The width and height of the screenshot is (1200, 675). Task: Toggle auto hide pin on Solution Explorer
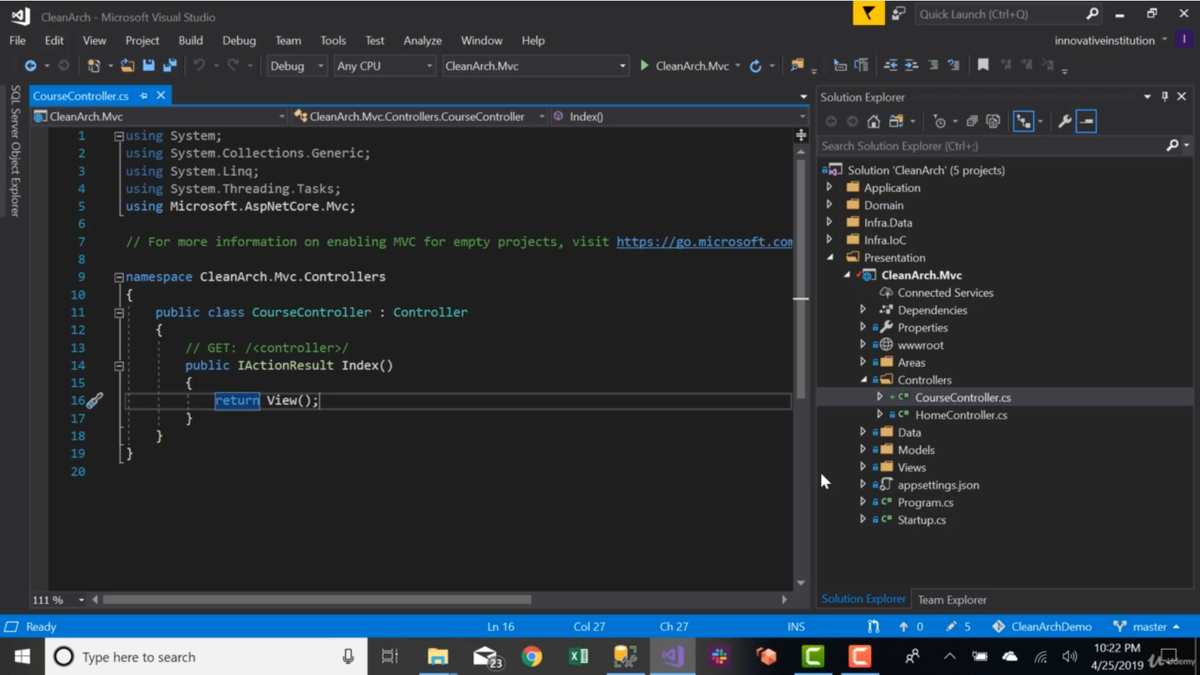pyautogui.click(x=1165, y=97)
